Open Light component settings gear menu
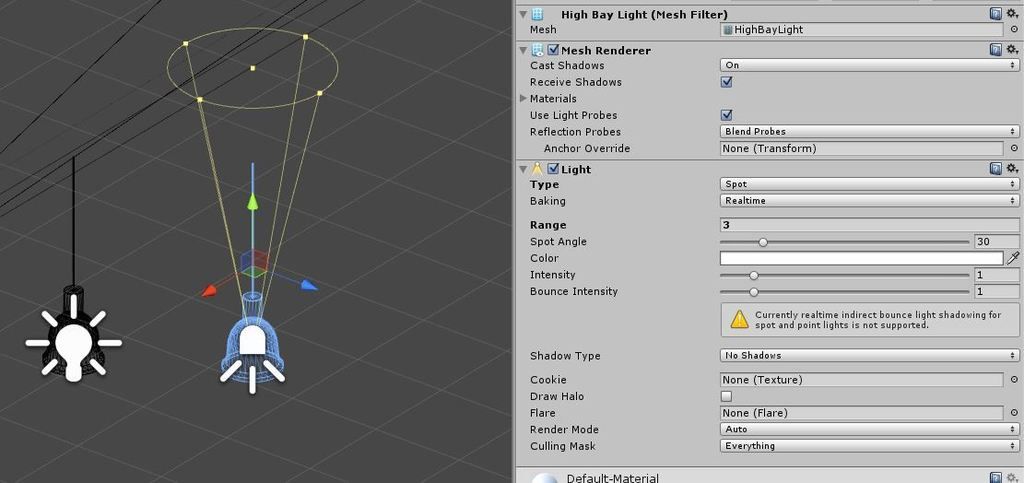The image size is (1024, 483). pos(1012,169)
